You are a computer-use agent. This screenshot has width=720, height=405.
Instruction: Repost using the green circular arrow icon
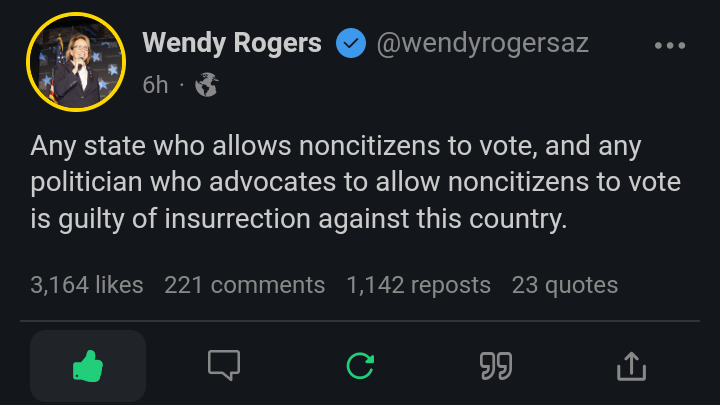tap(360, 366)
